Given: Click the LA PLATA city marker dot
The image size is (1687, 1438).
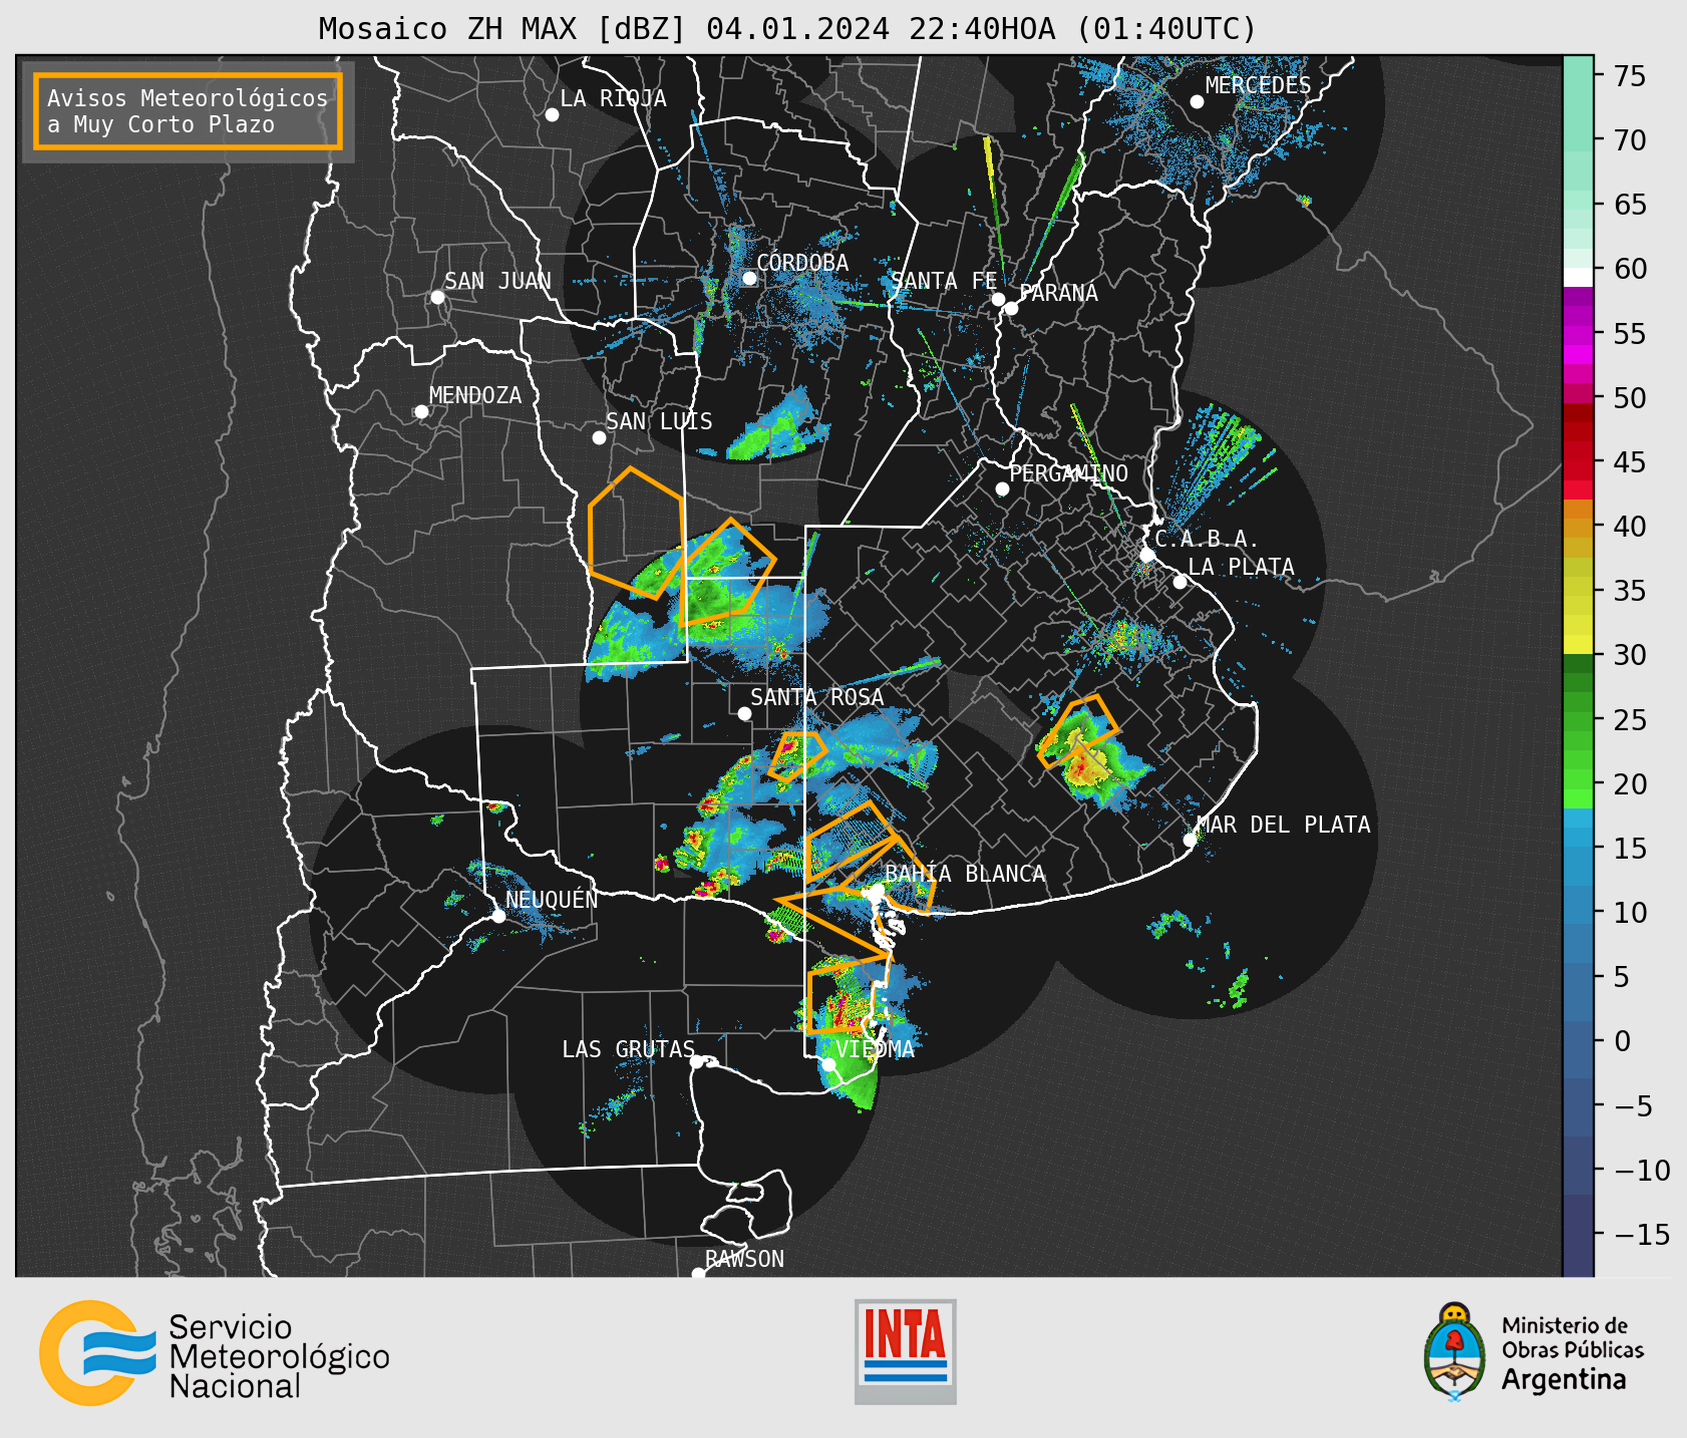Looking at the screenshot, I should pyautogui.click(x=1180, y=582).
